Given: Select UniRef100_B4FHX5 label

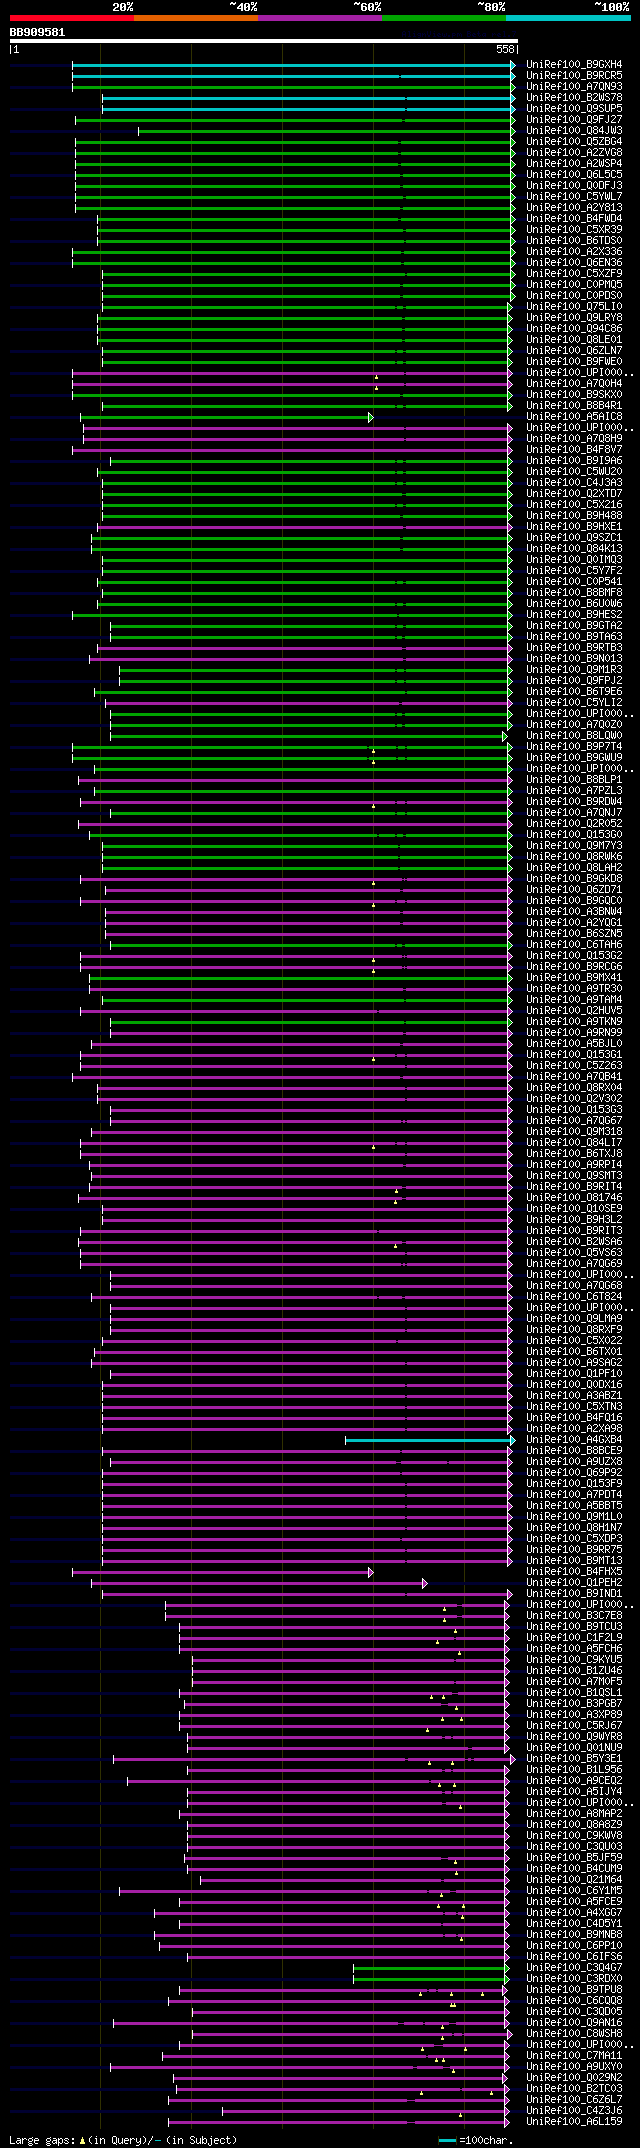Looking at the screenshot, I should 574,1572.
